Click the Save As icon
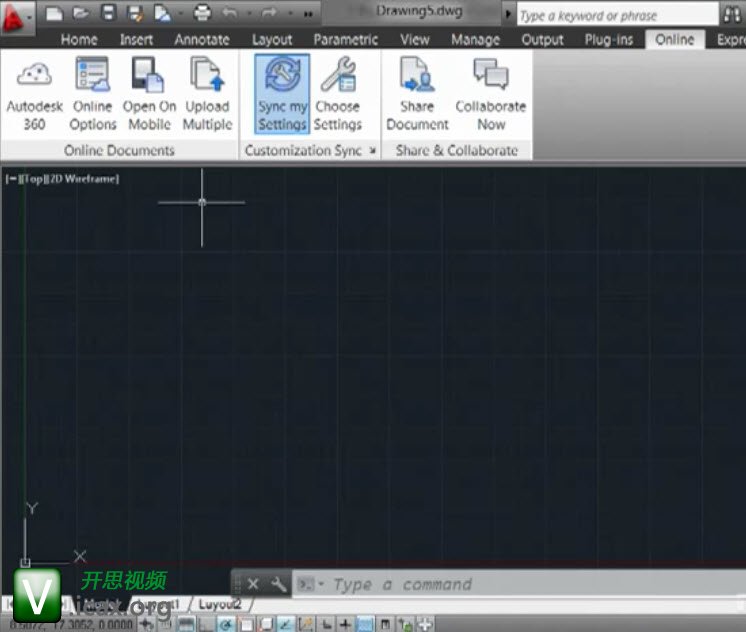The height and width of the screenshot is (632, 746). point(136,13)
